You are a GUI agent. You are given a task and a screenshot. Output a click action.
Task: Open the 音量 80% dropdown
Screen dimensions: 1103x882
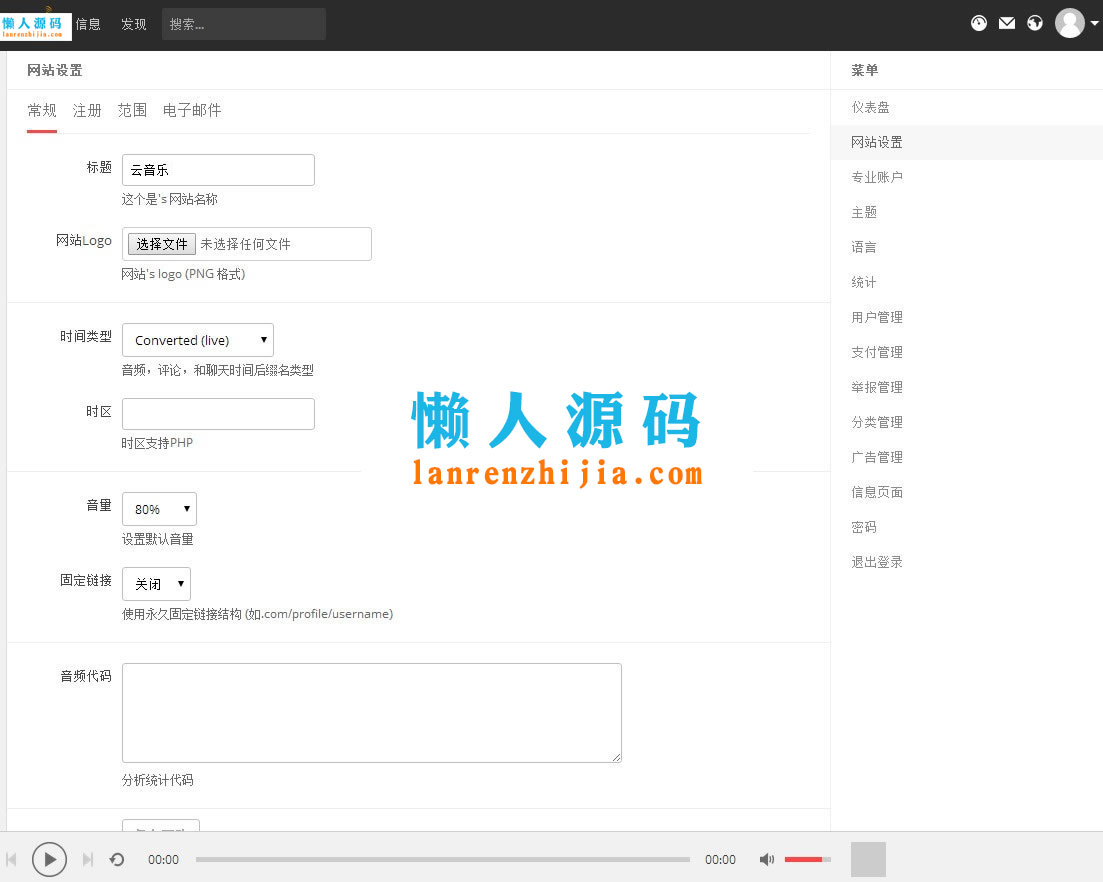[x=159, y=509]
